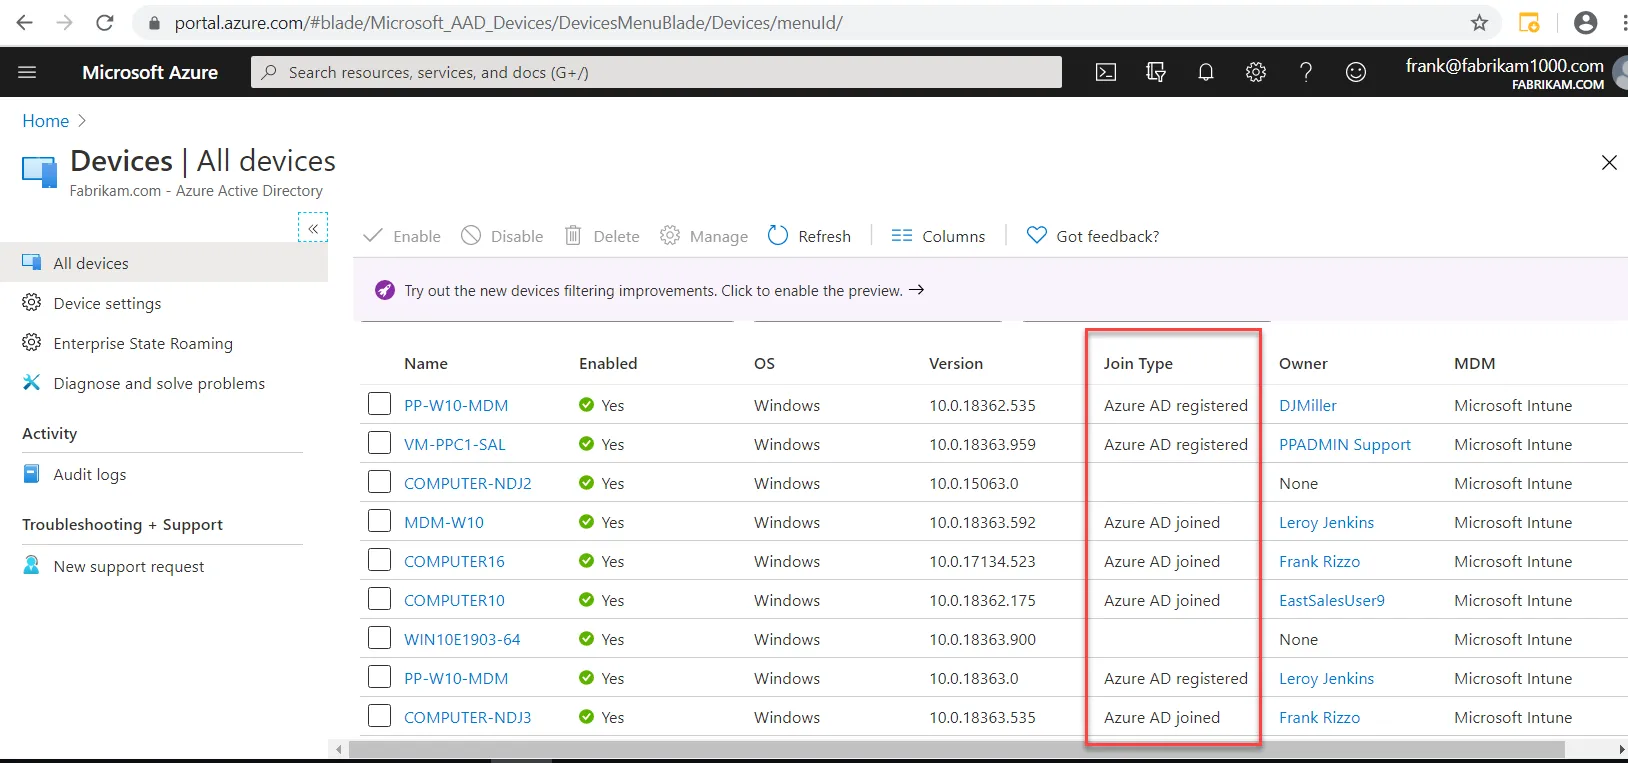Refresh the devices list
Screen dimensions: 1628x763
(x=809, y=236)
